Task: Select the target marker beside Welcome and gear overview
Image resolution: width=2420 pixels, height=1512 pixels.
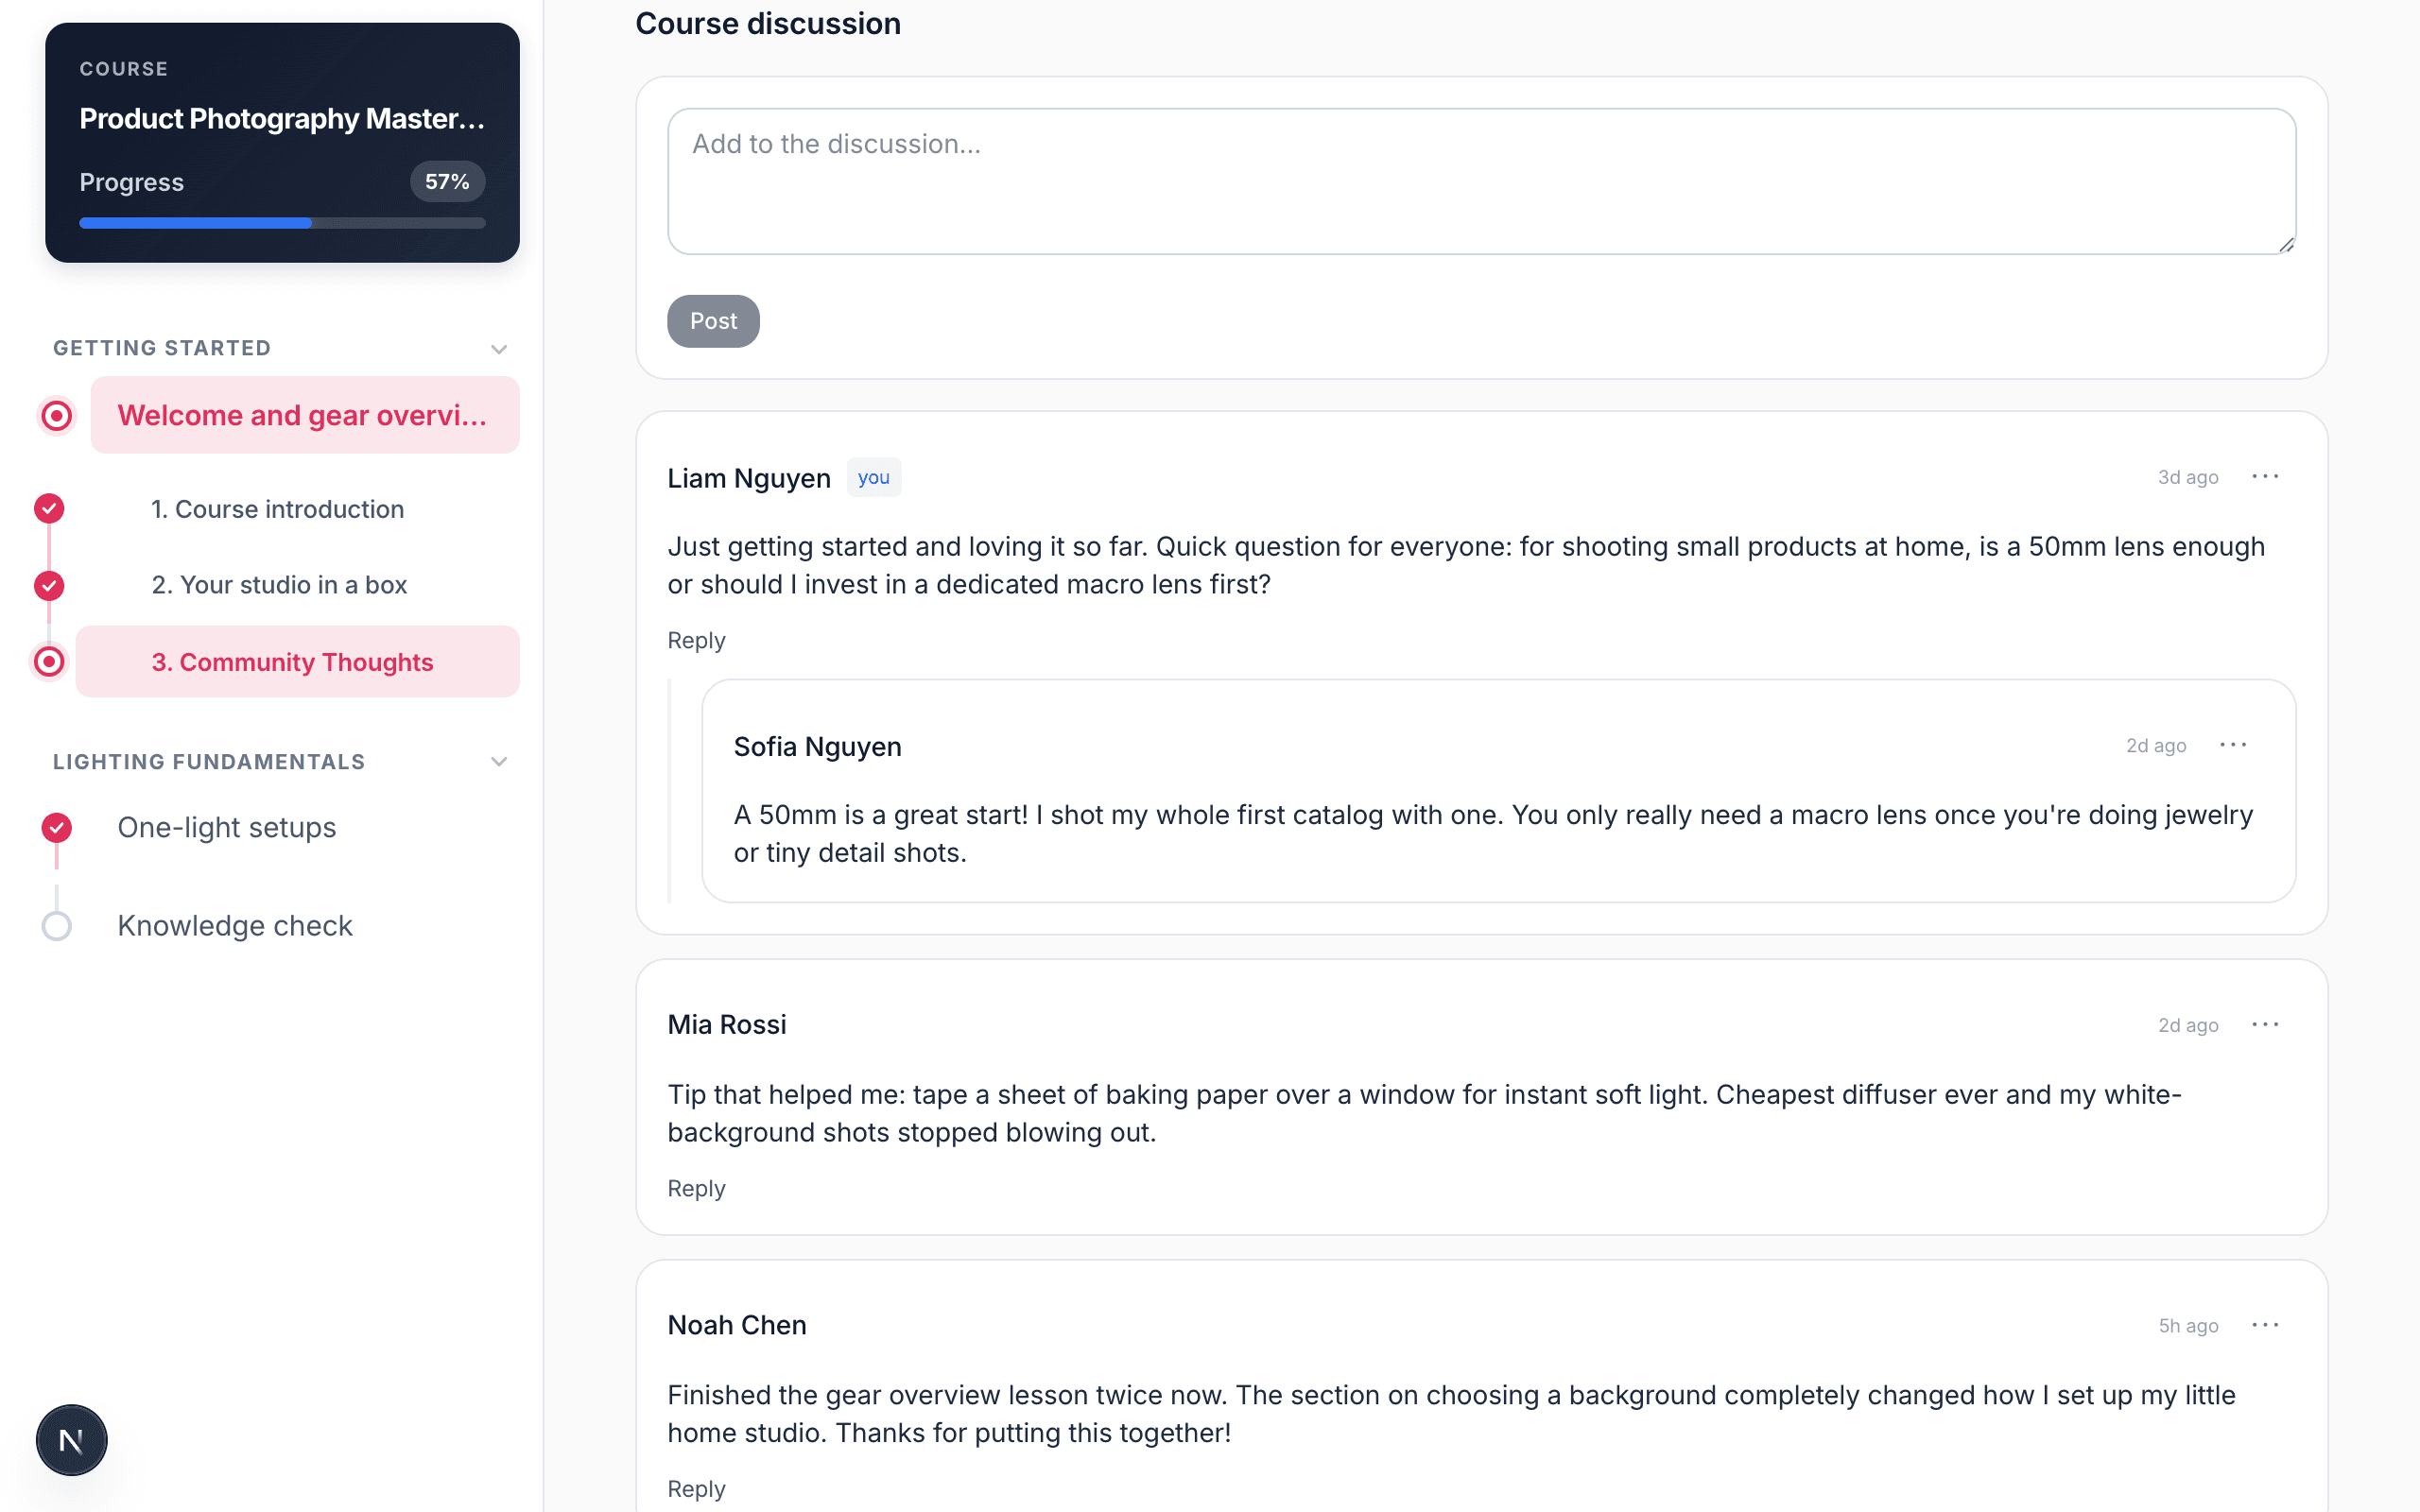Action: click(57, 415)
